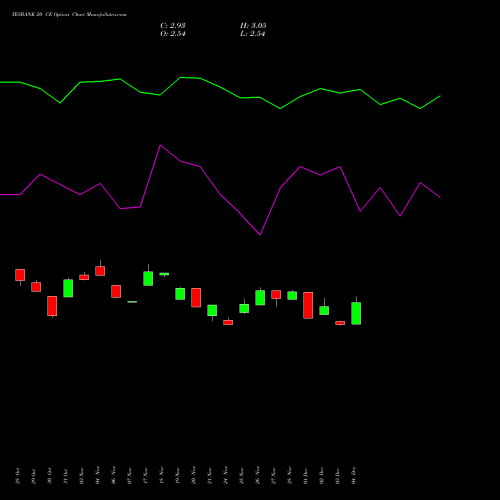Click the '26 Nov' date label

tap(257, 475)
